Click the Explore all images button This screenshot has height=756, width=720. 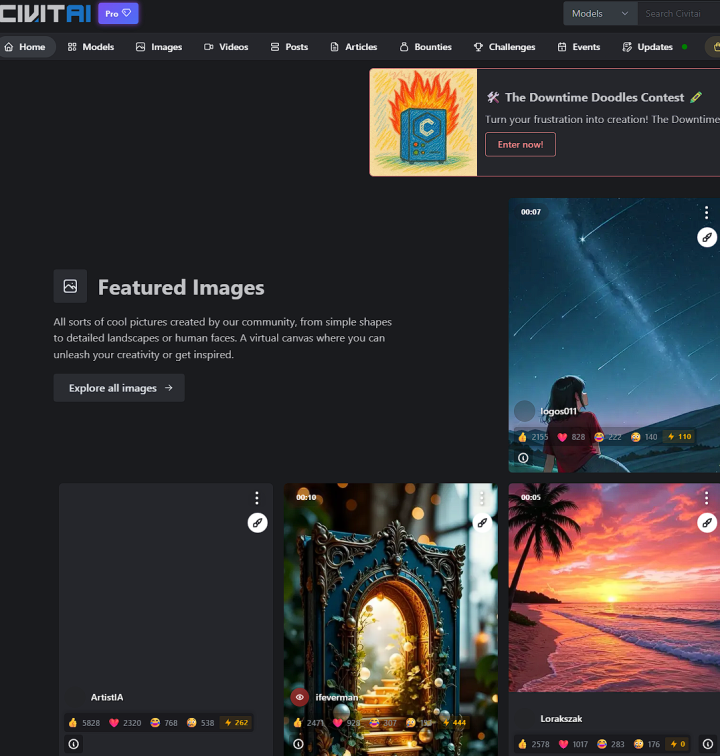[x=119, y=388]
